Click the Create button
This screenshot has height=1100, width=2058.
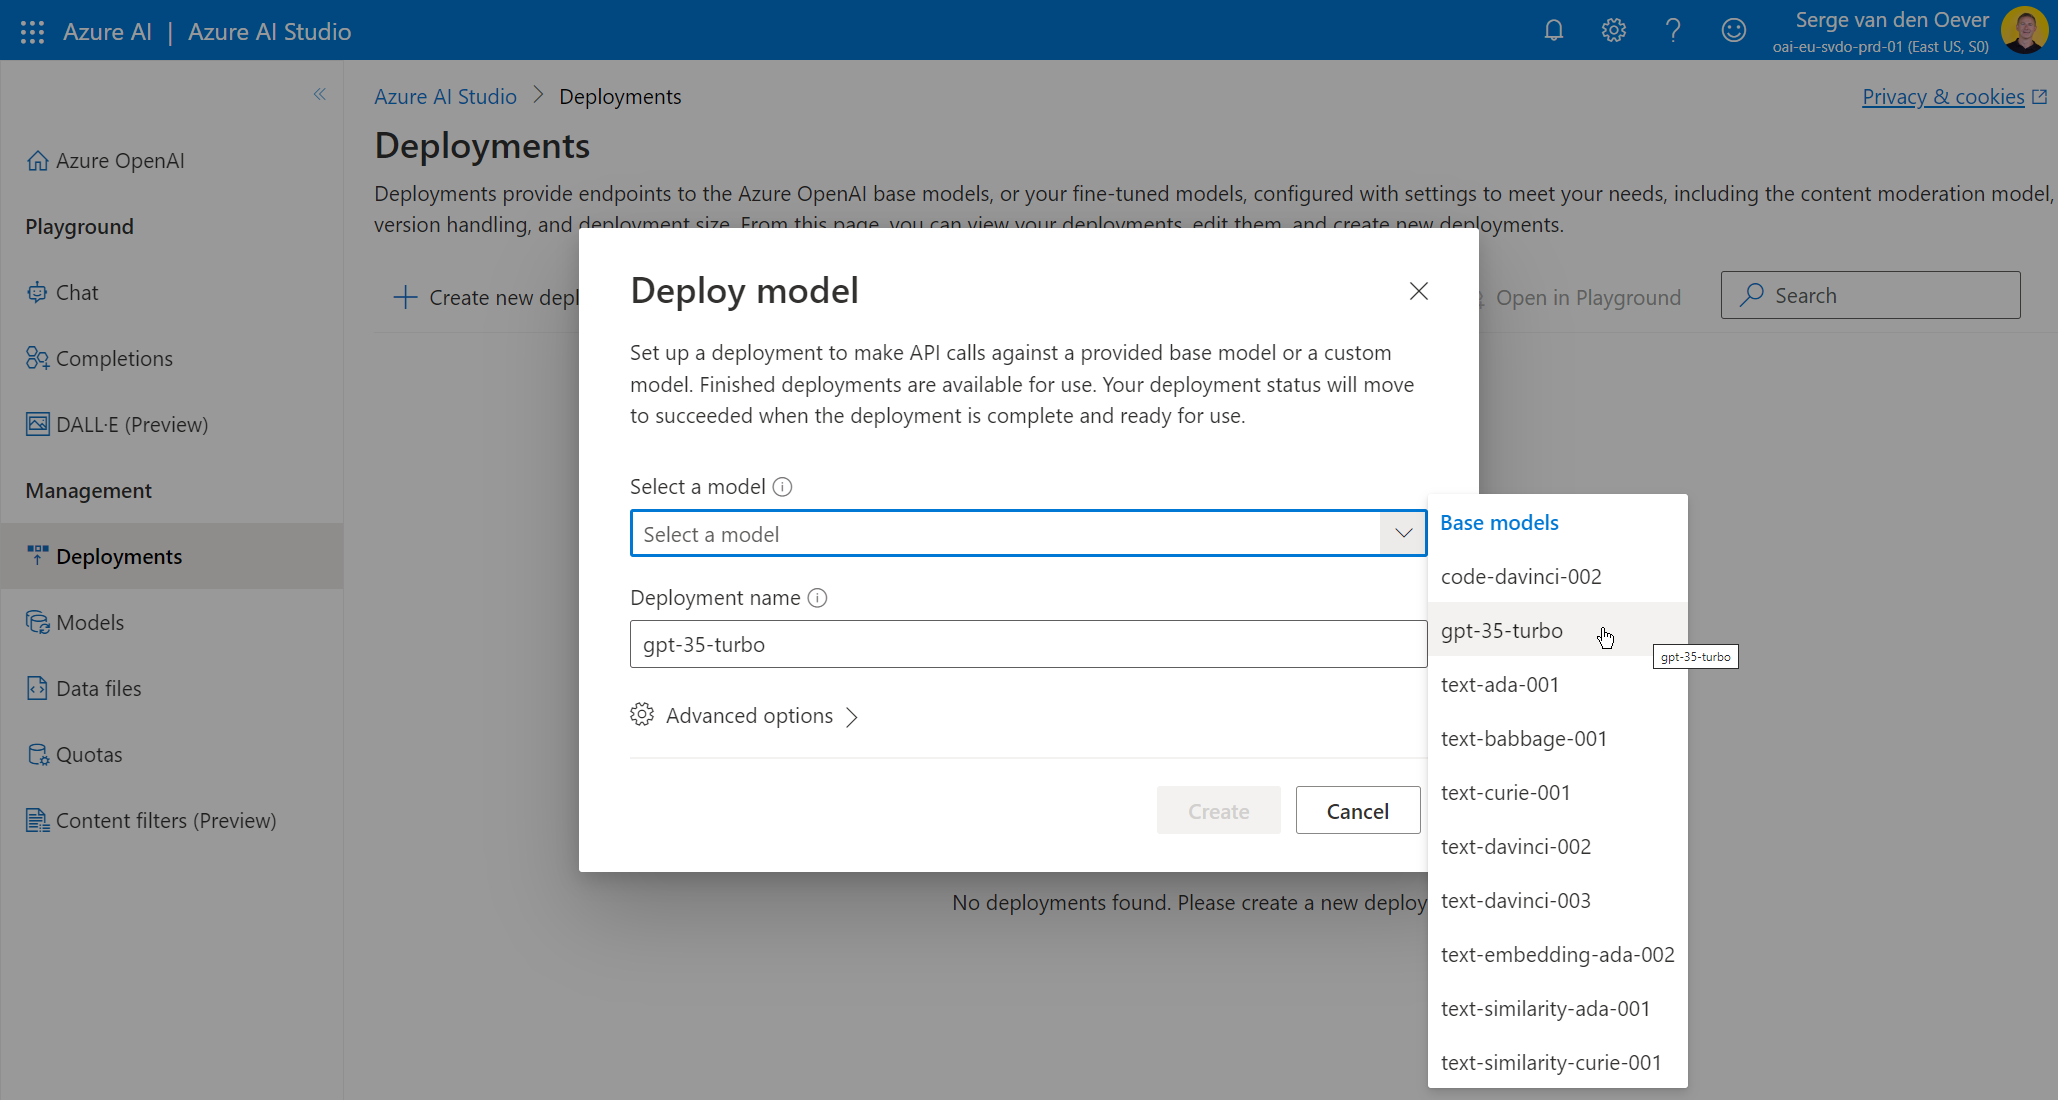1218,810
